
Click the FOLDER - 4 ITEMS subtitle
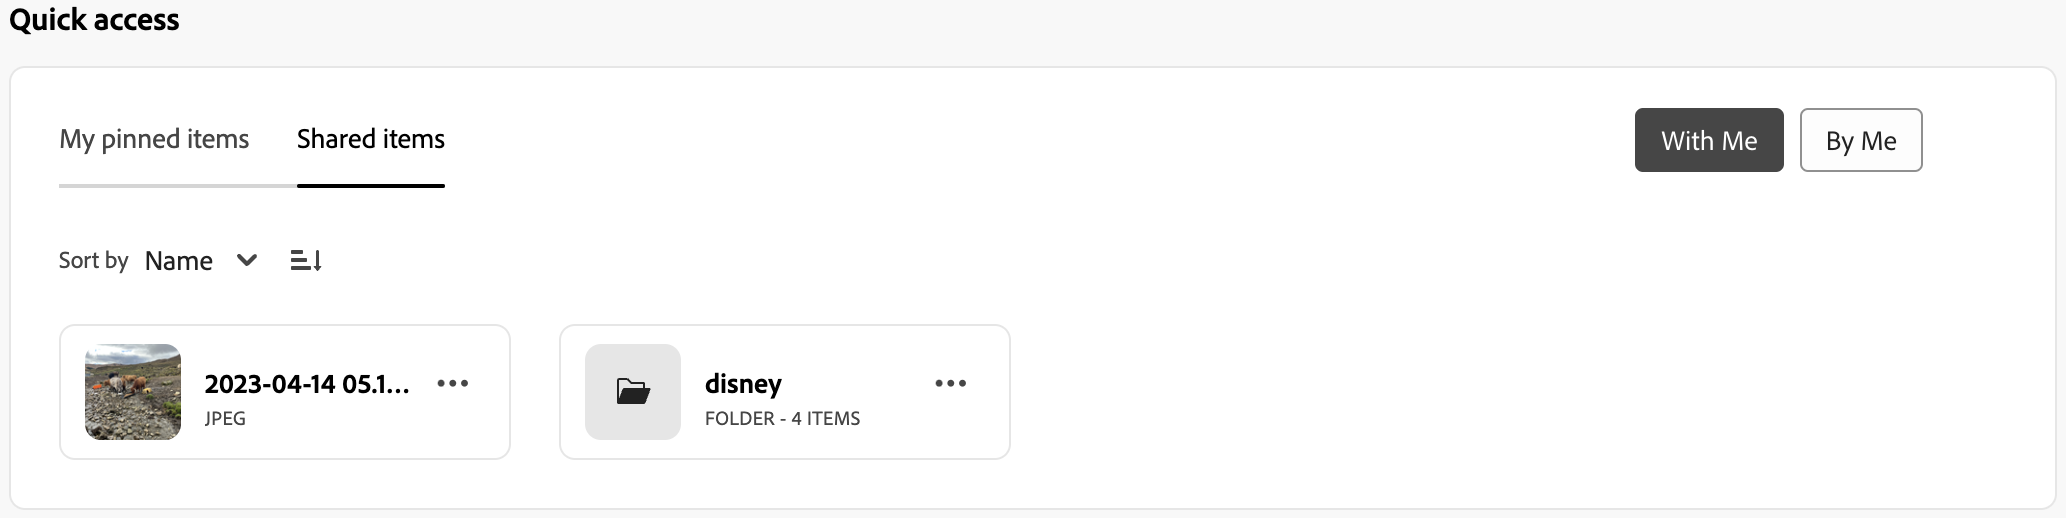[782, 419]
